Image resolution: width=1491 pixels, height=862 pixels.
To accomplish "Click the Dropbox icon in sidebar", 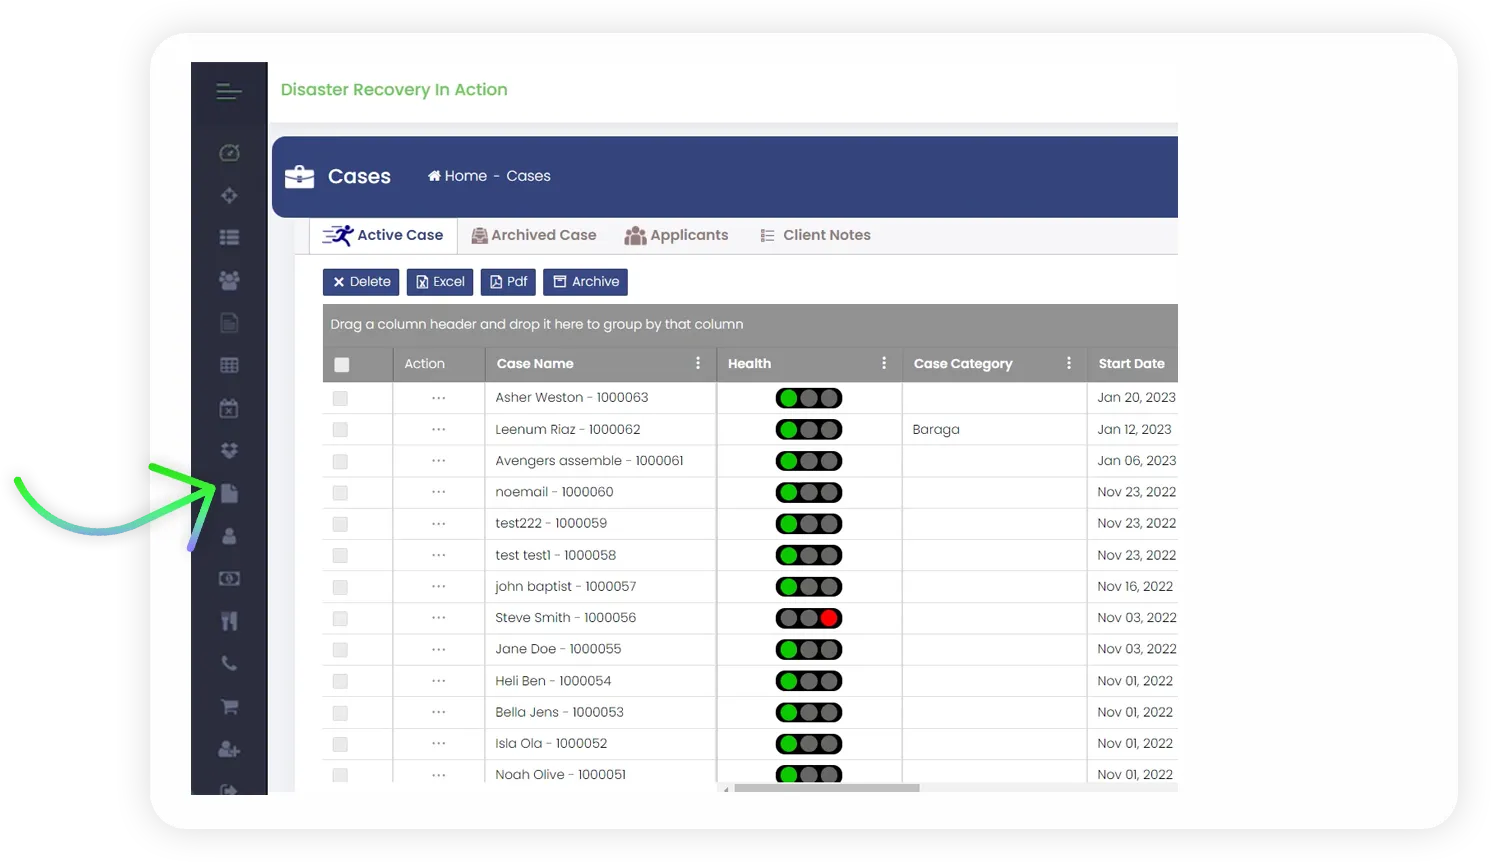I will [229, 450].
